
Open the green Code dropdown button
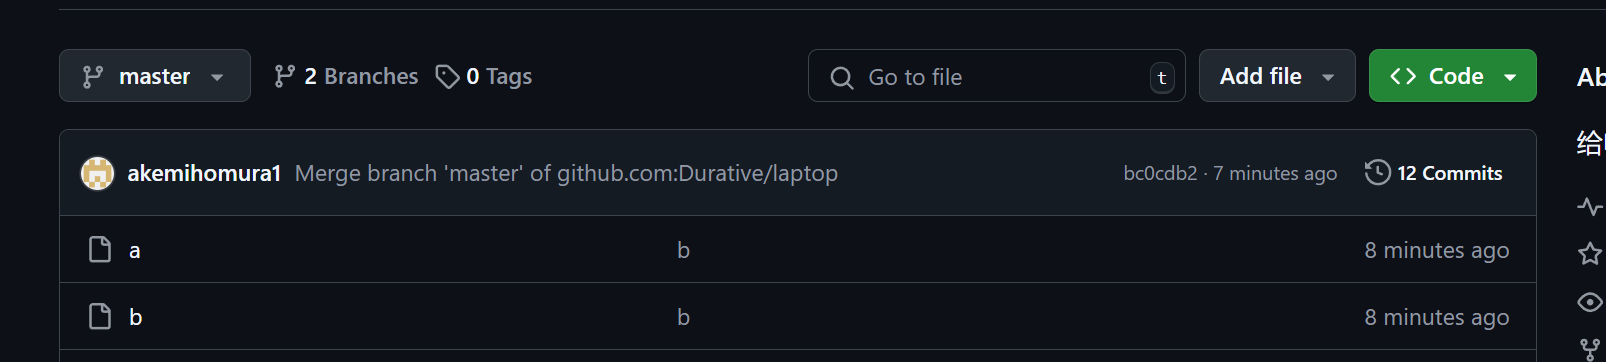click(1452, 76)
